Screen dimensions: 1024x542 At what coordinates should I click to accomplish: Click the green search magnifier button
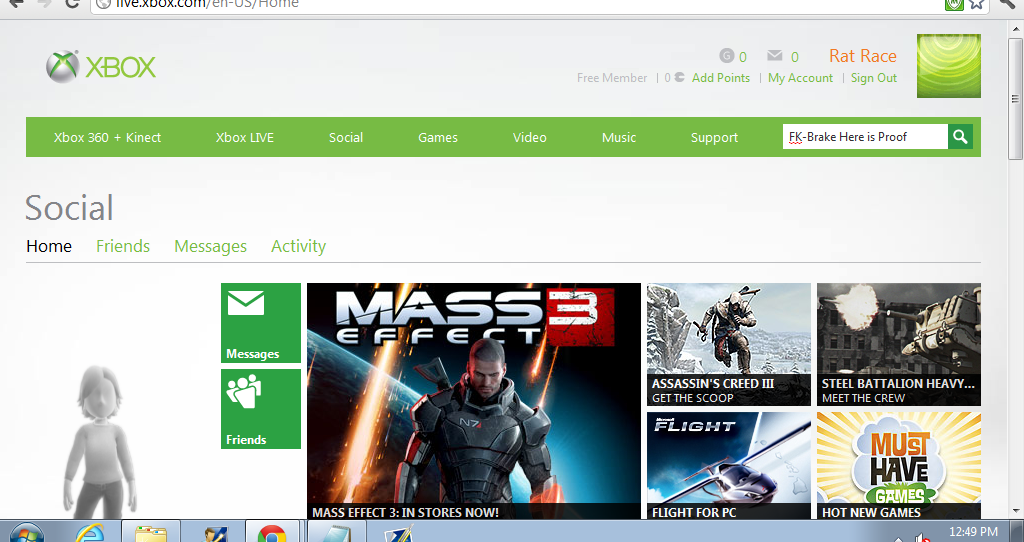[x=960, y=136]
